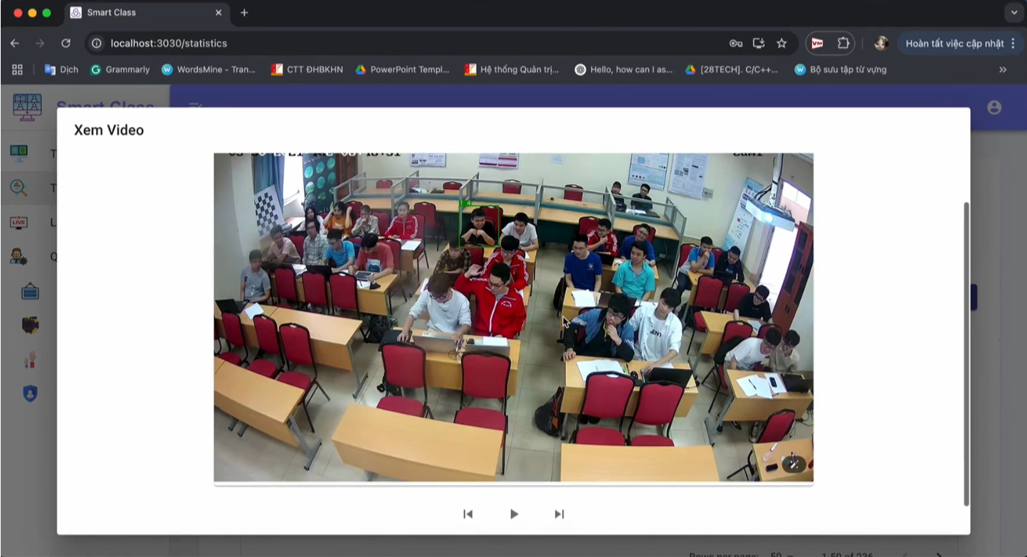
Task: Open the Chrome apps grid icon
Action: pos(17,70)
